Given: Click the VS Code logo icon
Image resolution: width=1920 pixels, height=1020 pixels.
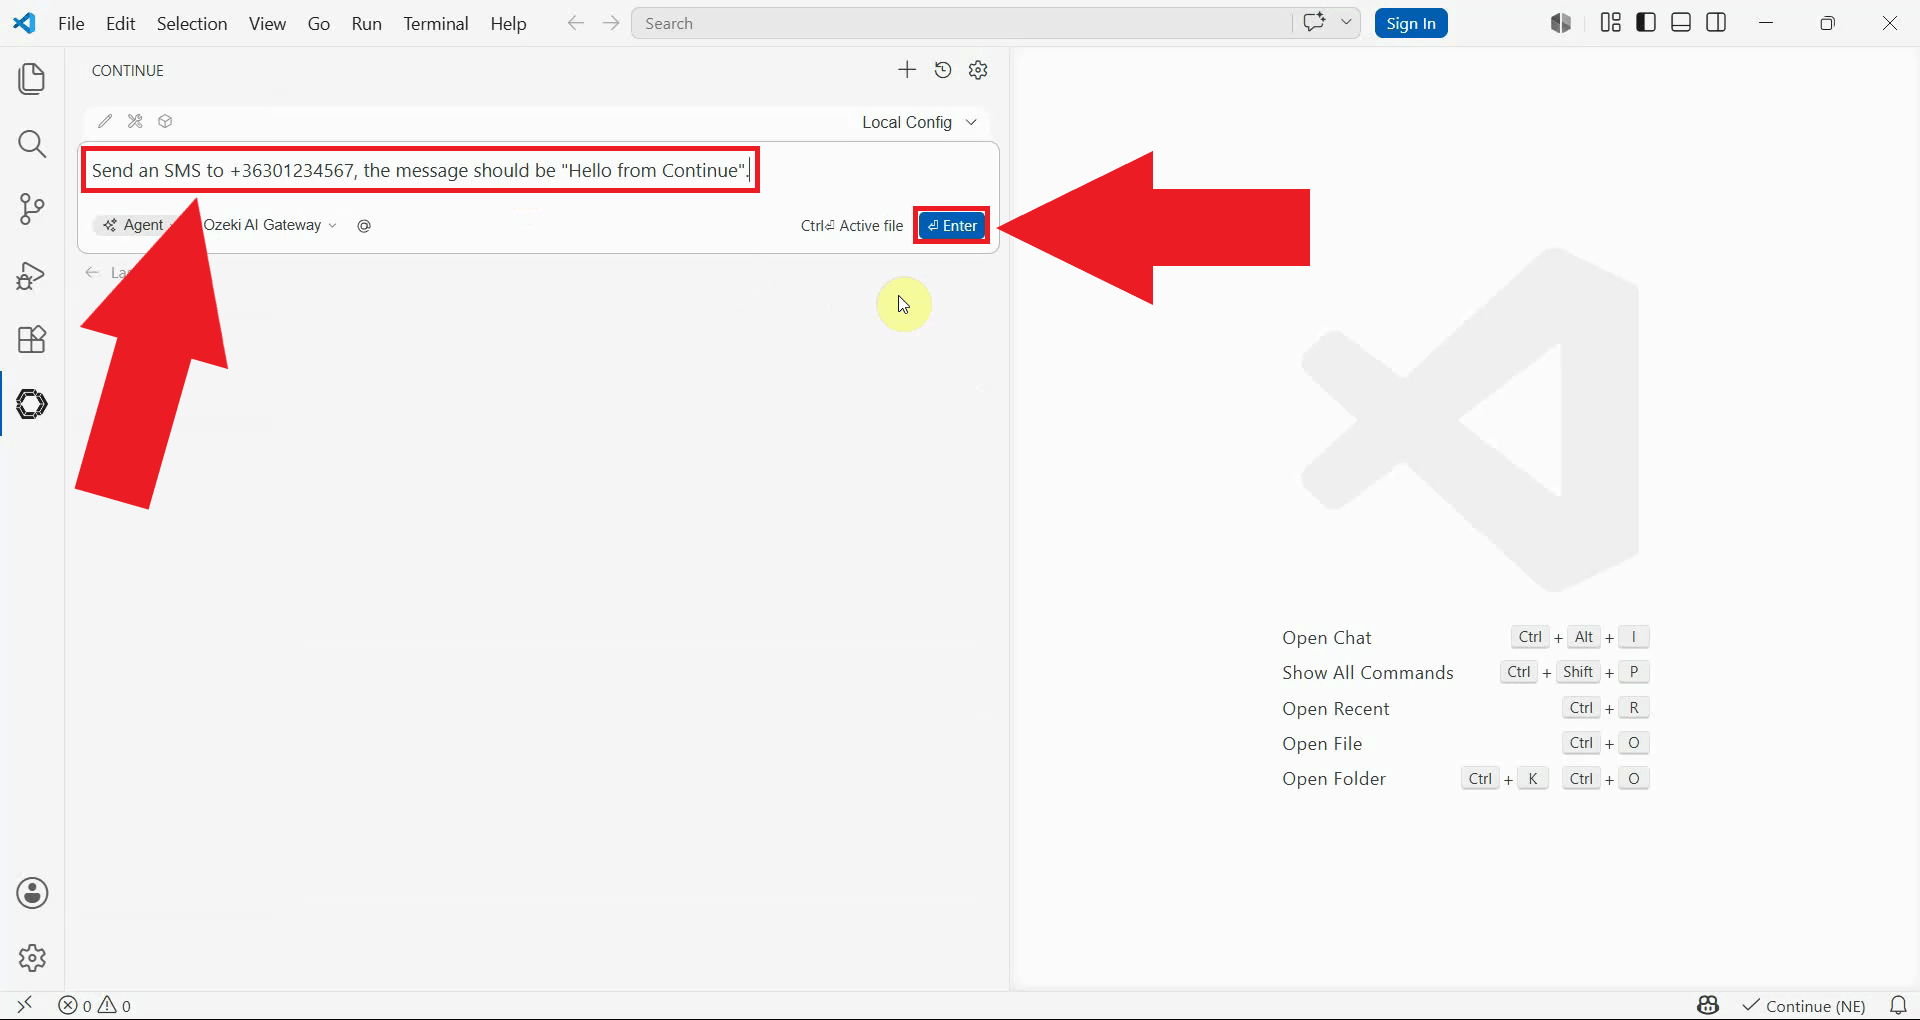Looking at the screenshot, I should 24,23.
